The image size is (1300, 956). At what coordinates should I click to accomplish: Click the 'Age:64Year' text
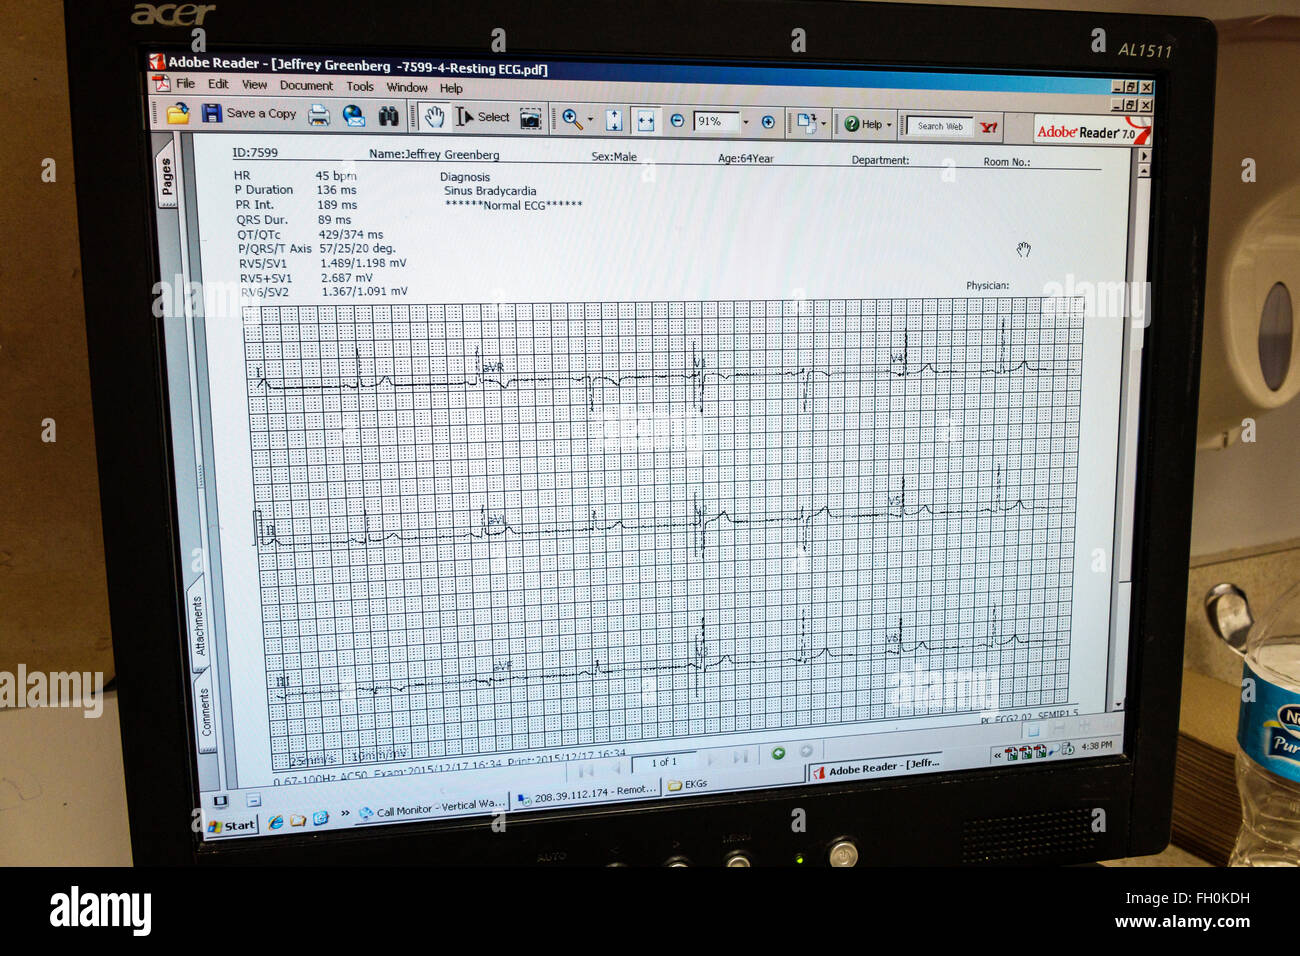(745, 158)
